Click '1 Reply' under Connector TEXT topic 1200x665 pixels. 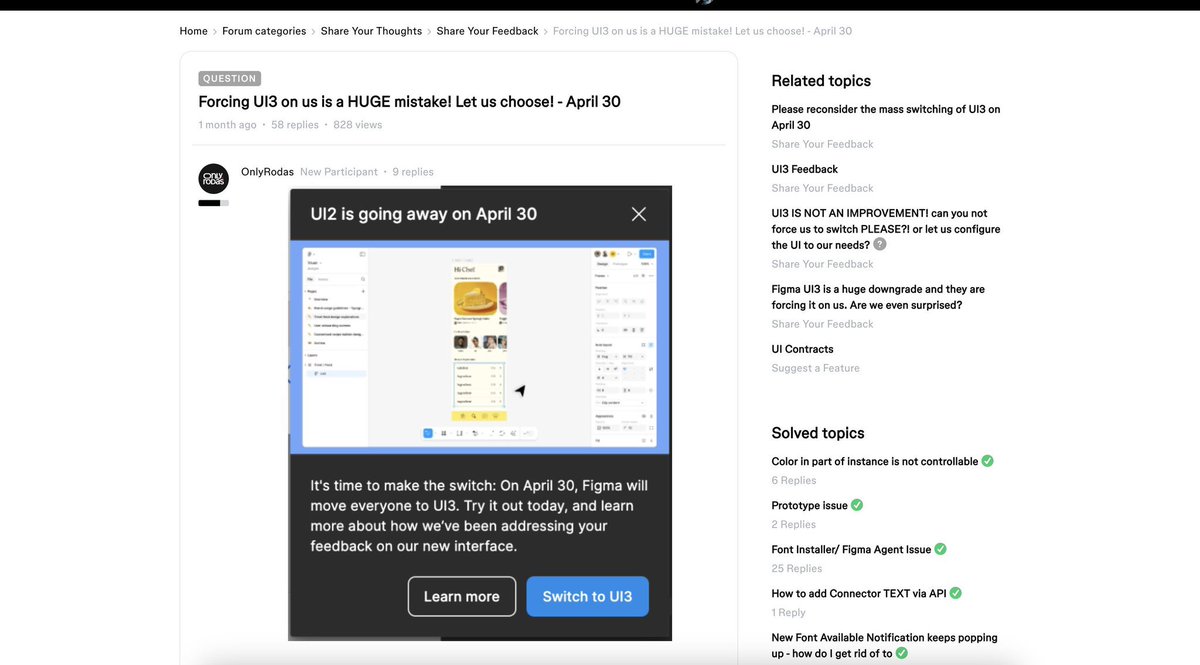(x=789, y=612)
